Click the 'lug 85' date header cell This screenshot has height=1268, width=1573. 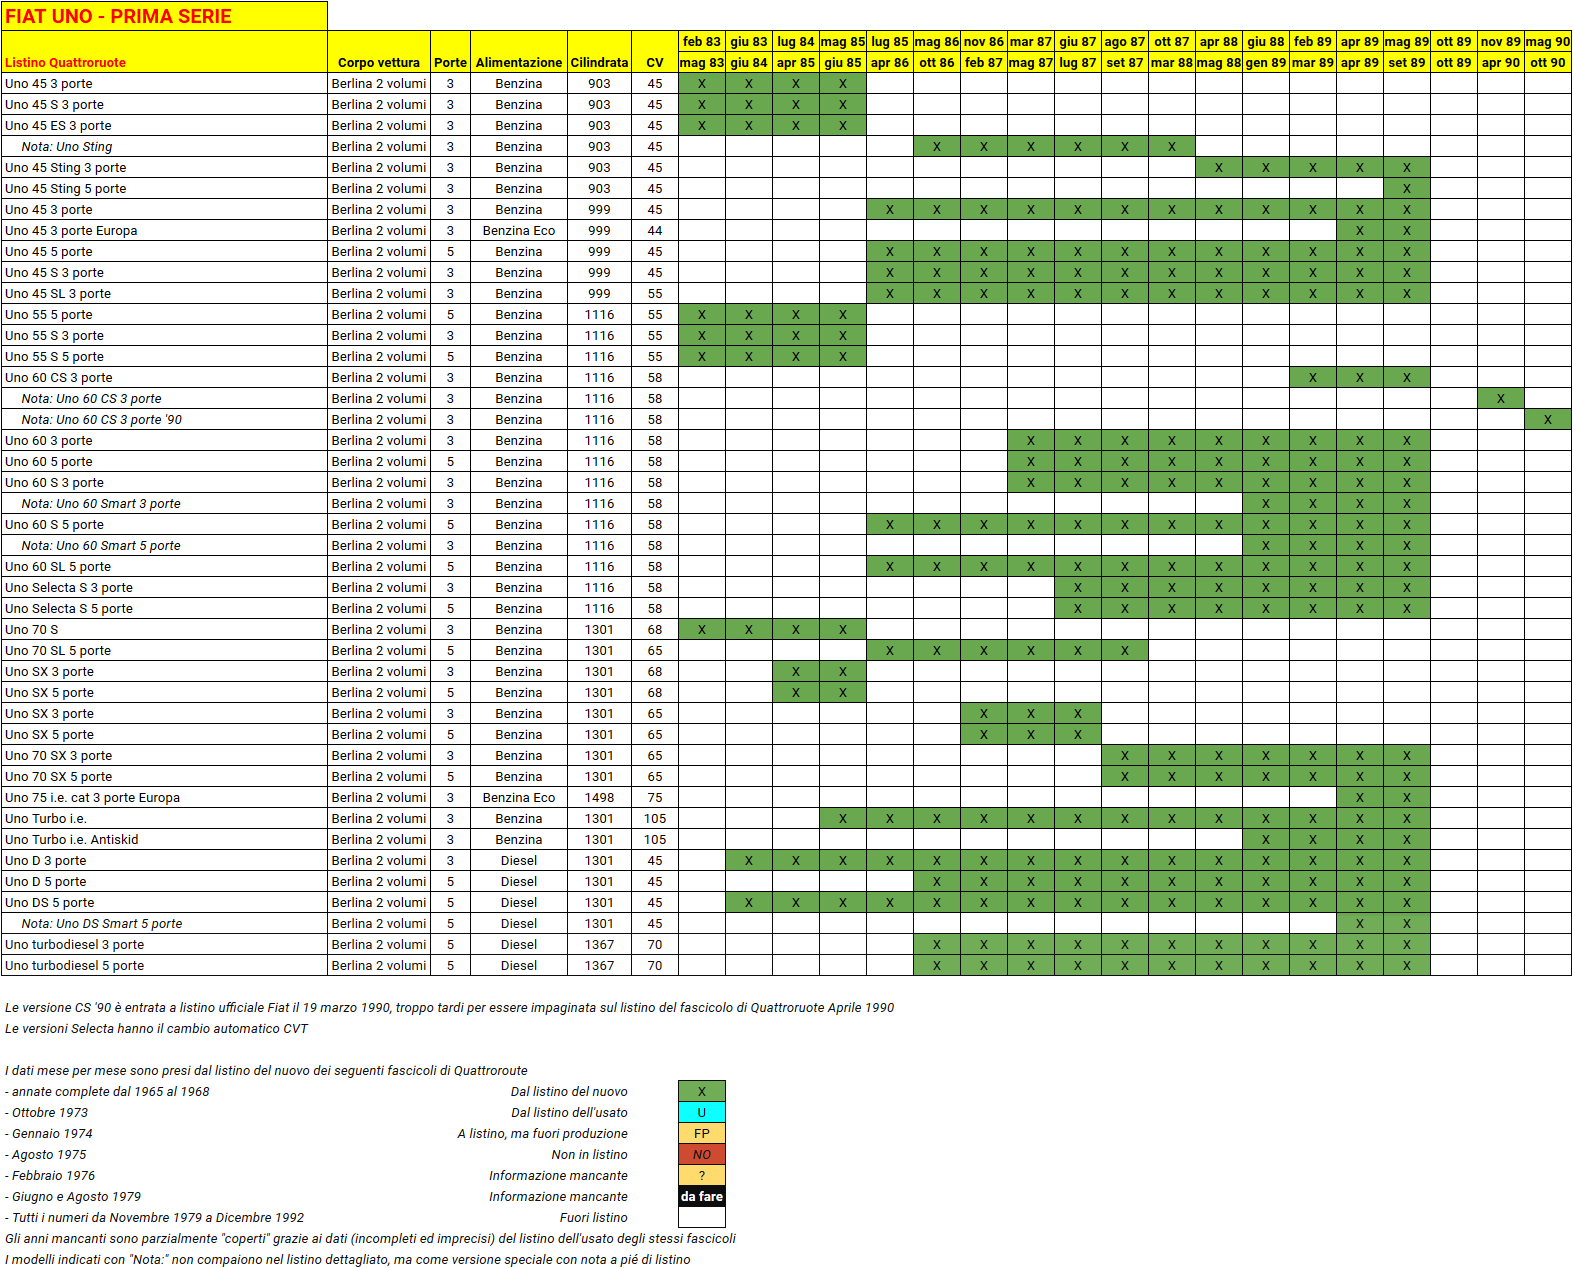pyautogui.click(x=889, y=41)
